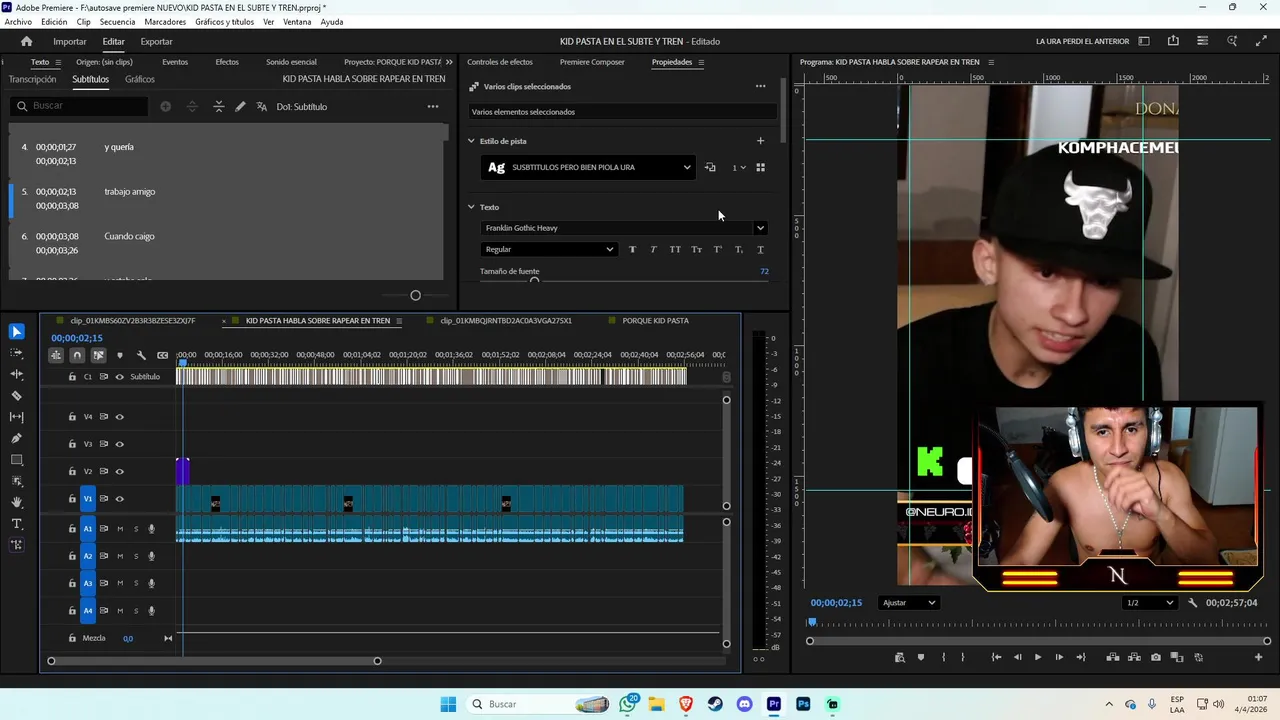This screenshot has height=720, width=1280.
Task: Open the Secuencia menu
Action: pyautogui.click(x=117, y=22)
